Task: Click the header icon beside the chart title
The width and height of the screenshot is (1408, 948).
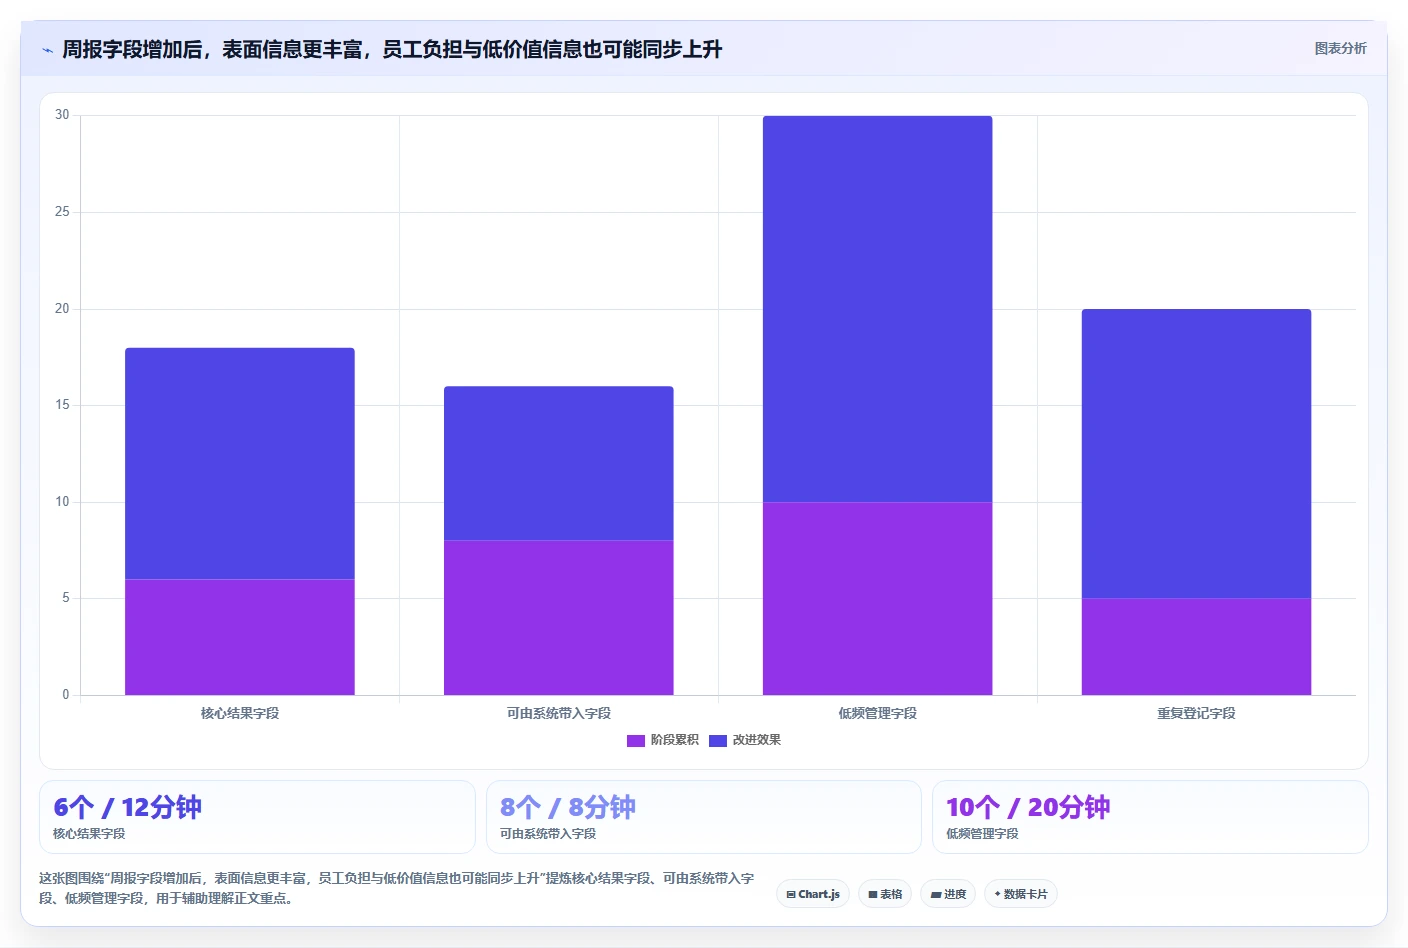Action: [x=47, y=50]
